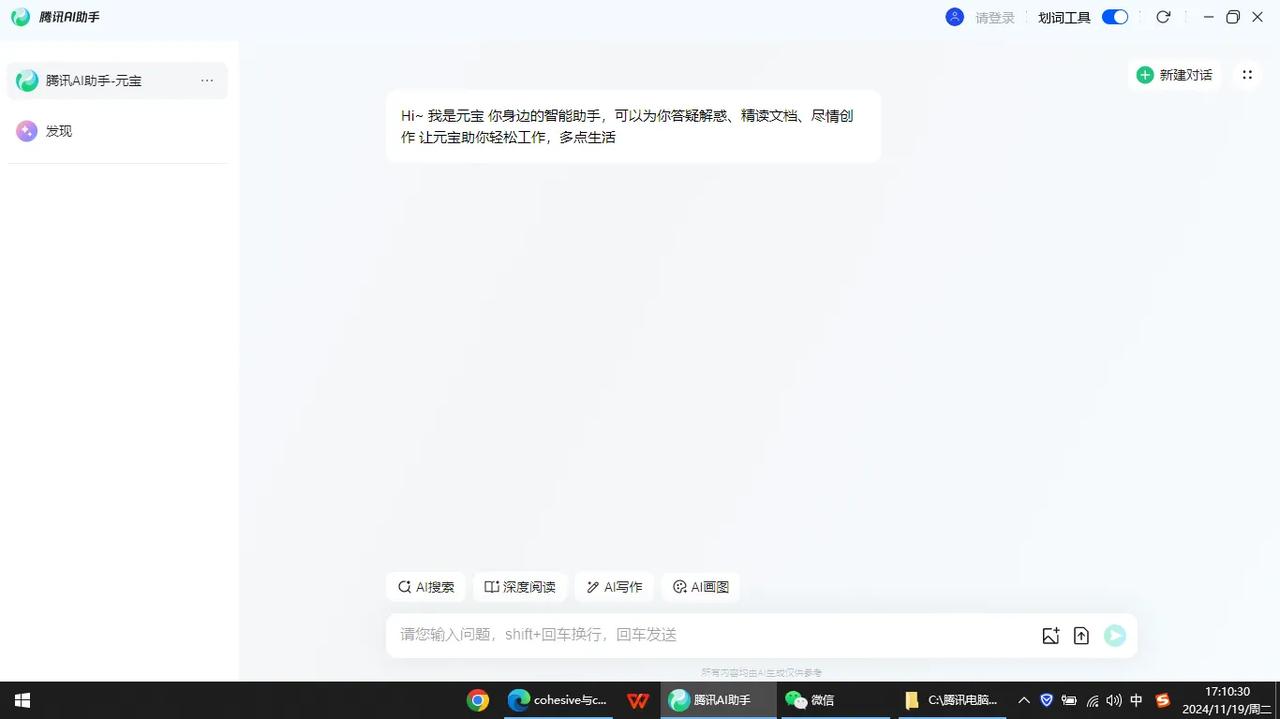Click the Sogou input method tray icon
This screenshot has height=719, width=1280.
click(1162, 700)
